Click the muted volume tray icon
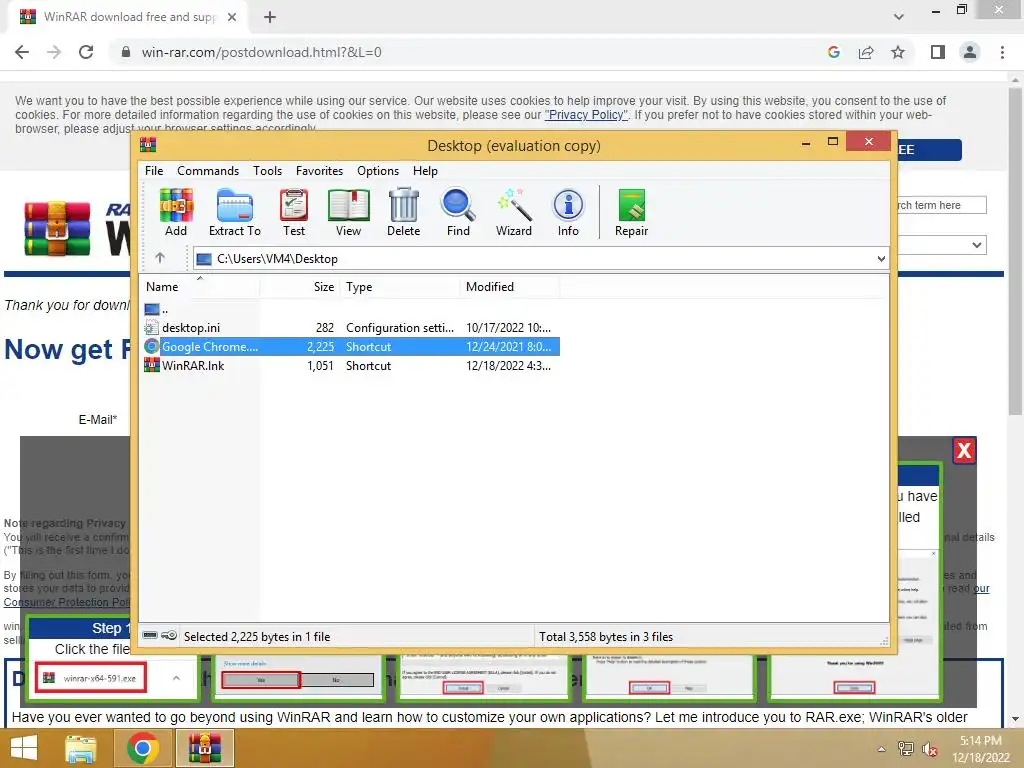 pyautogui.click(x=930, y=749)
